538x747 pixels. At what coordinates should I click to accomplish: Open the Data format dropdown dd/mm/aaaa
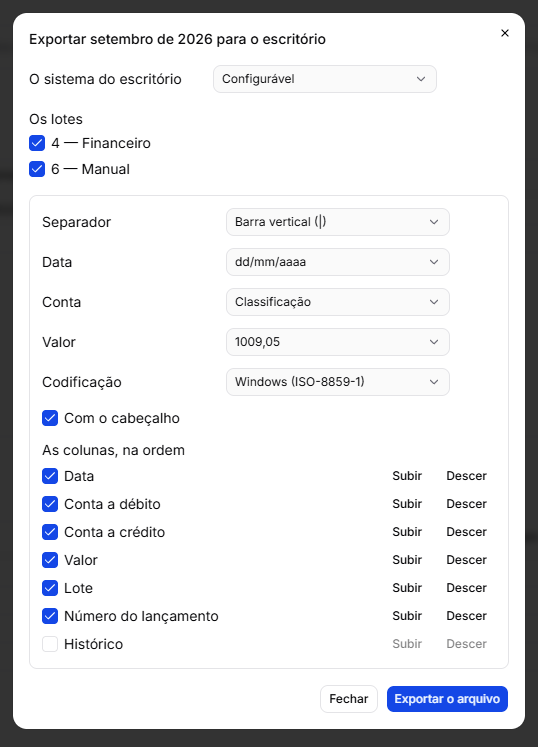coord(337,262)
